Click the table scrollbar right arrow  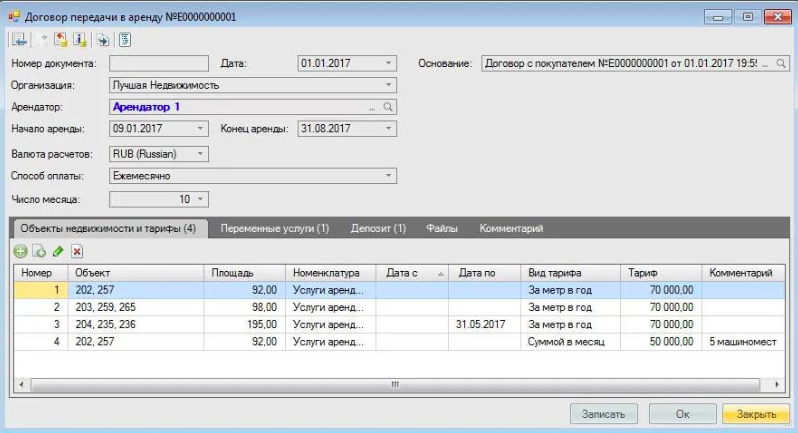(777, 384)
